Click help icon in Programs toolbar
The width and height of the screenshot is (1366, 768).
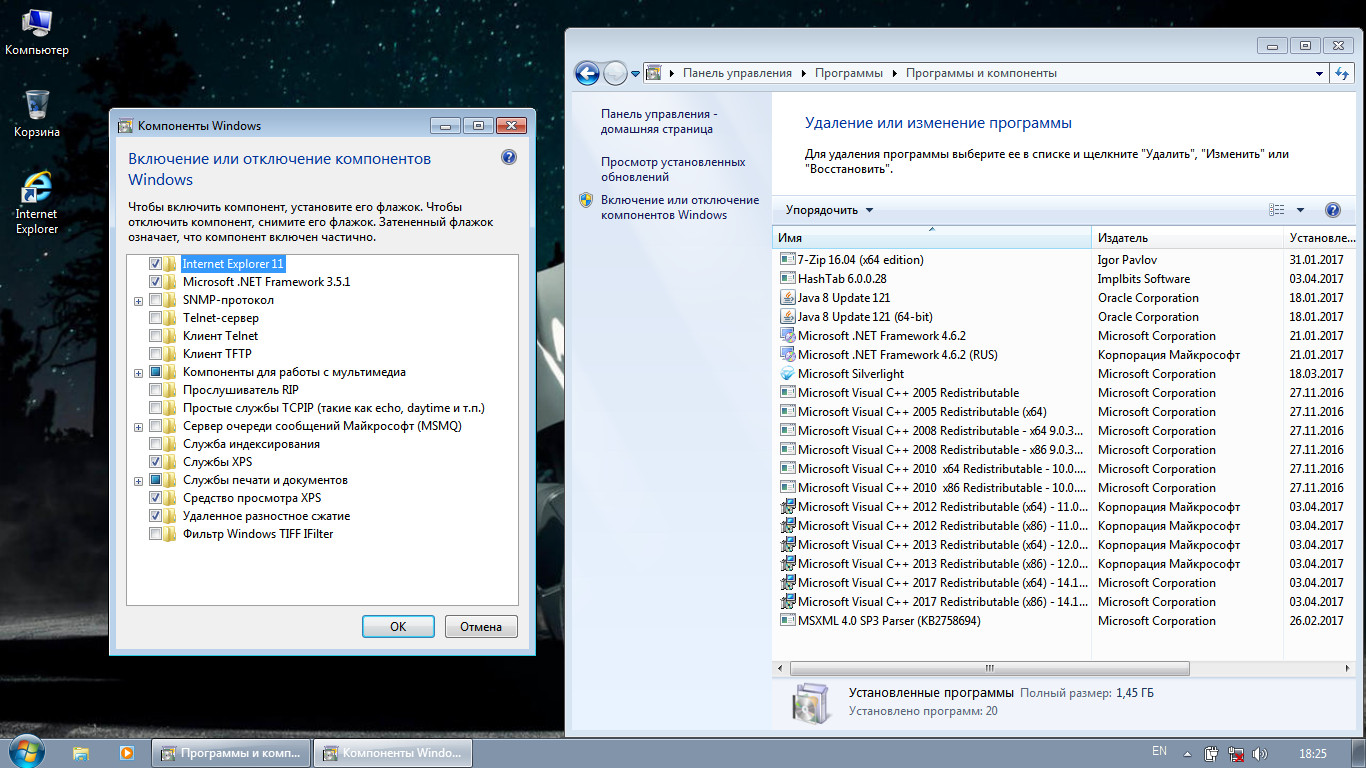1332,210
